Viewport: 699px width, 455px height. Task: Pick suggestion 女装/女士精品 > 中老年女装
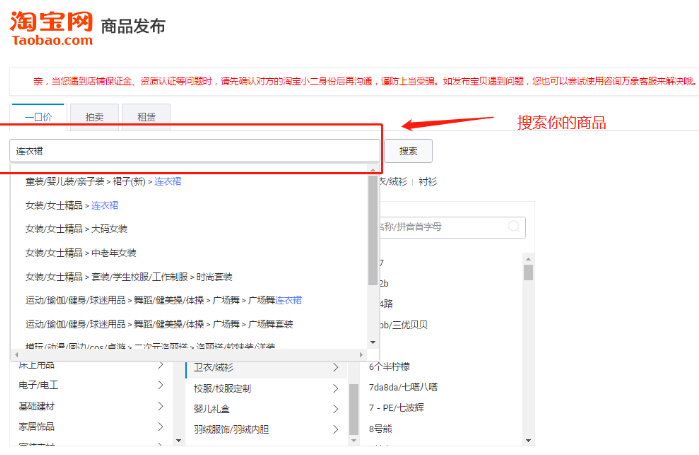pos(80,253)
